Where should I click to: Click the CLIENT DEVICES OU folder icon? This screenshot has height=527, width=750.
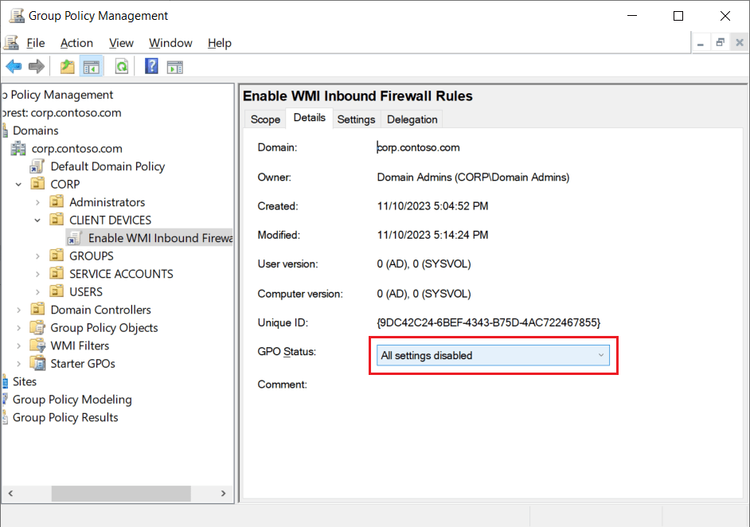(x=56, y=220)
